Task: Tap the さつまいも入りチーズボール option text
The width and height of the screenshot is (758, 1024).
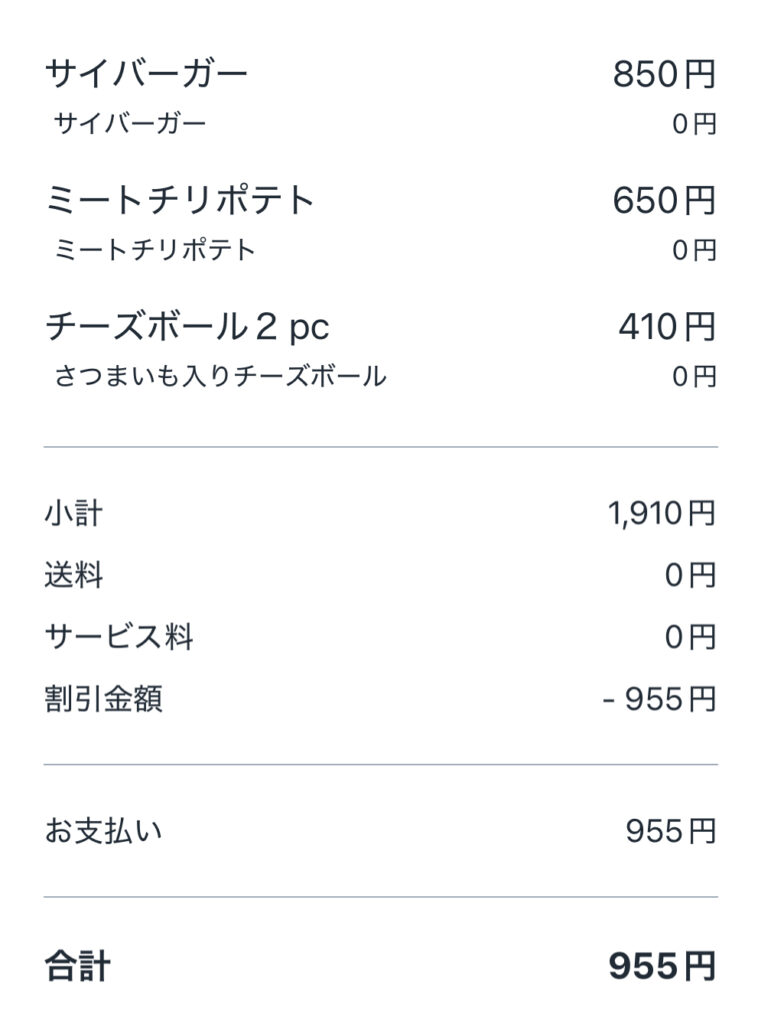Action: click(x=220, y=377)
